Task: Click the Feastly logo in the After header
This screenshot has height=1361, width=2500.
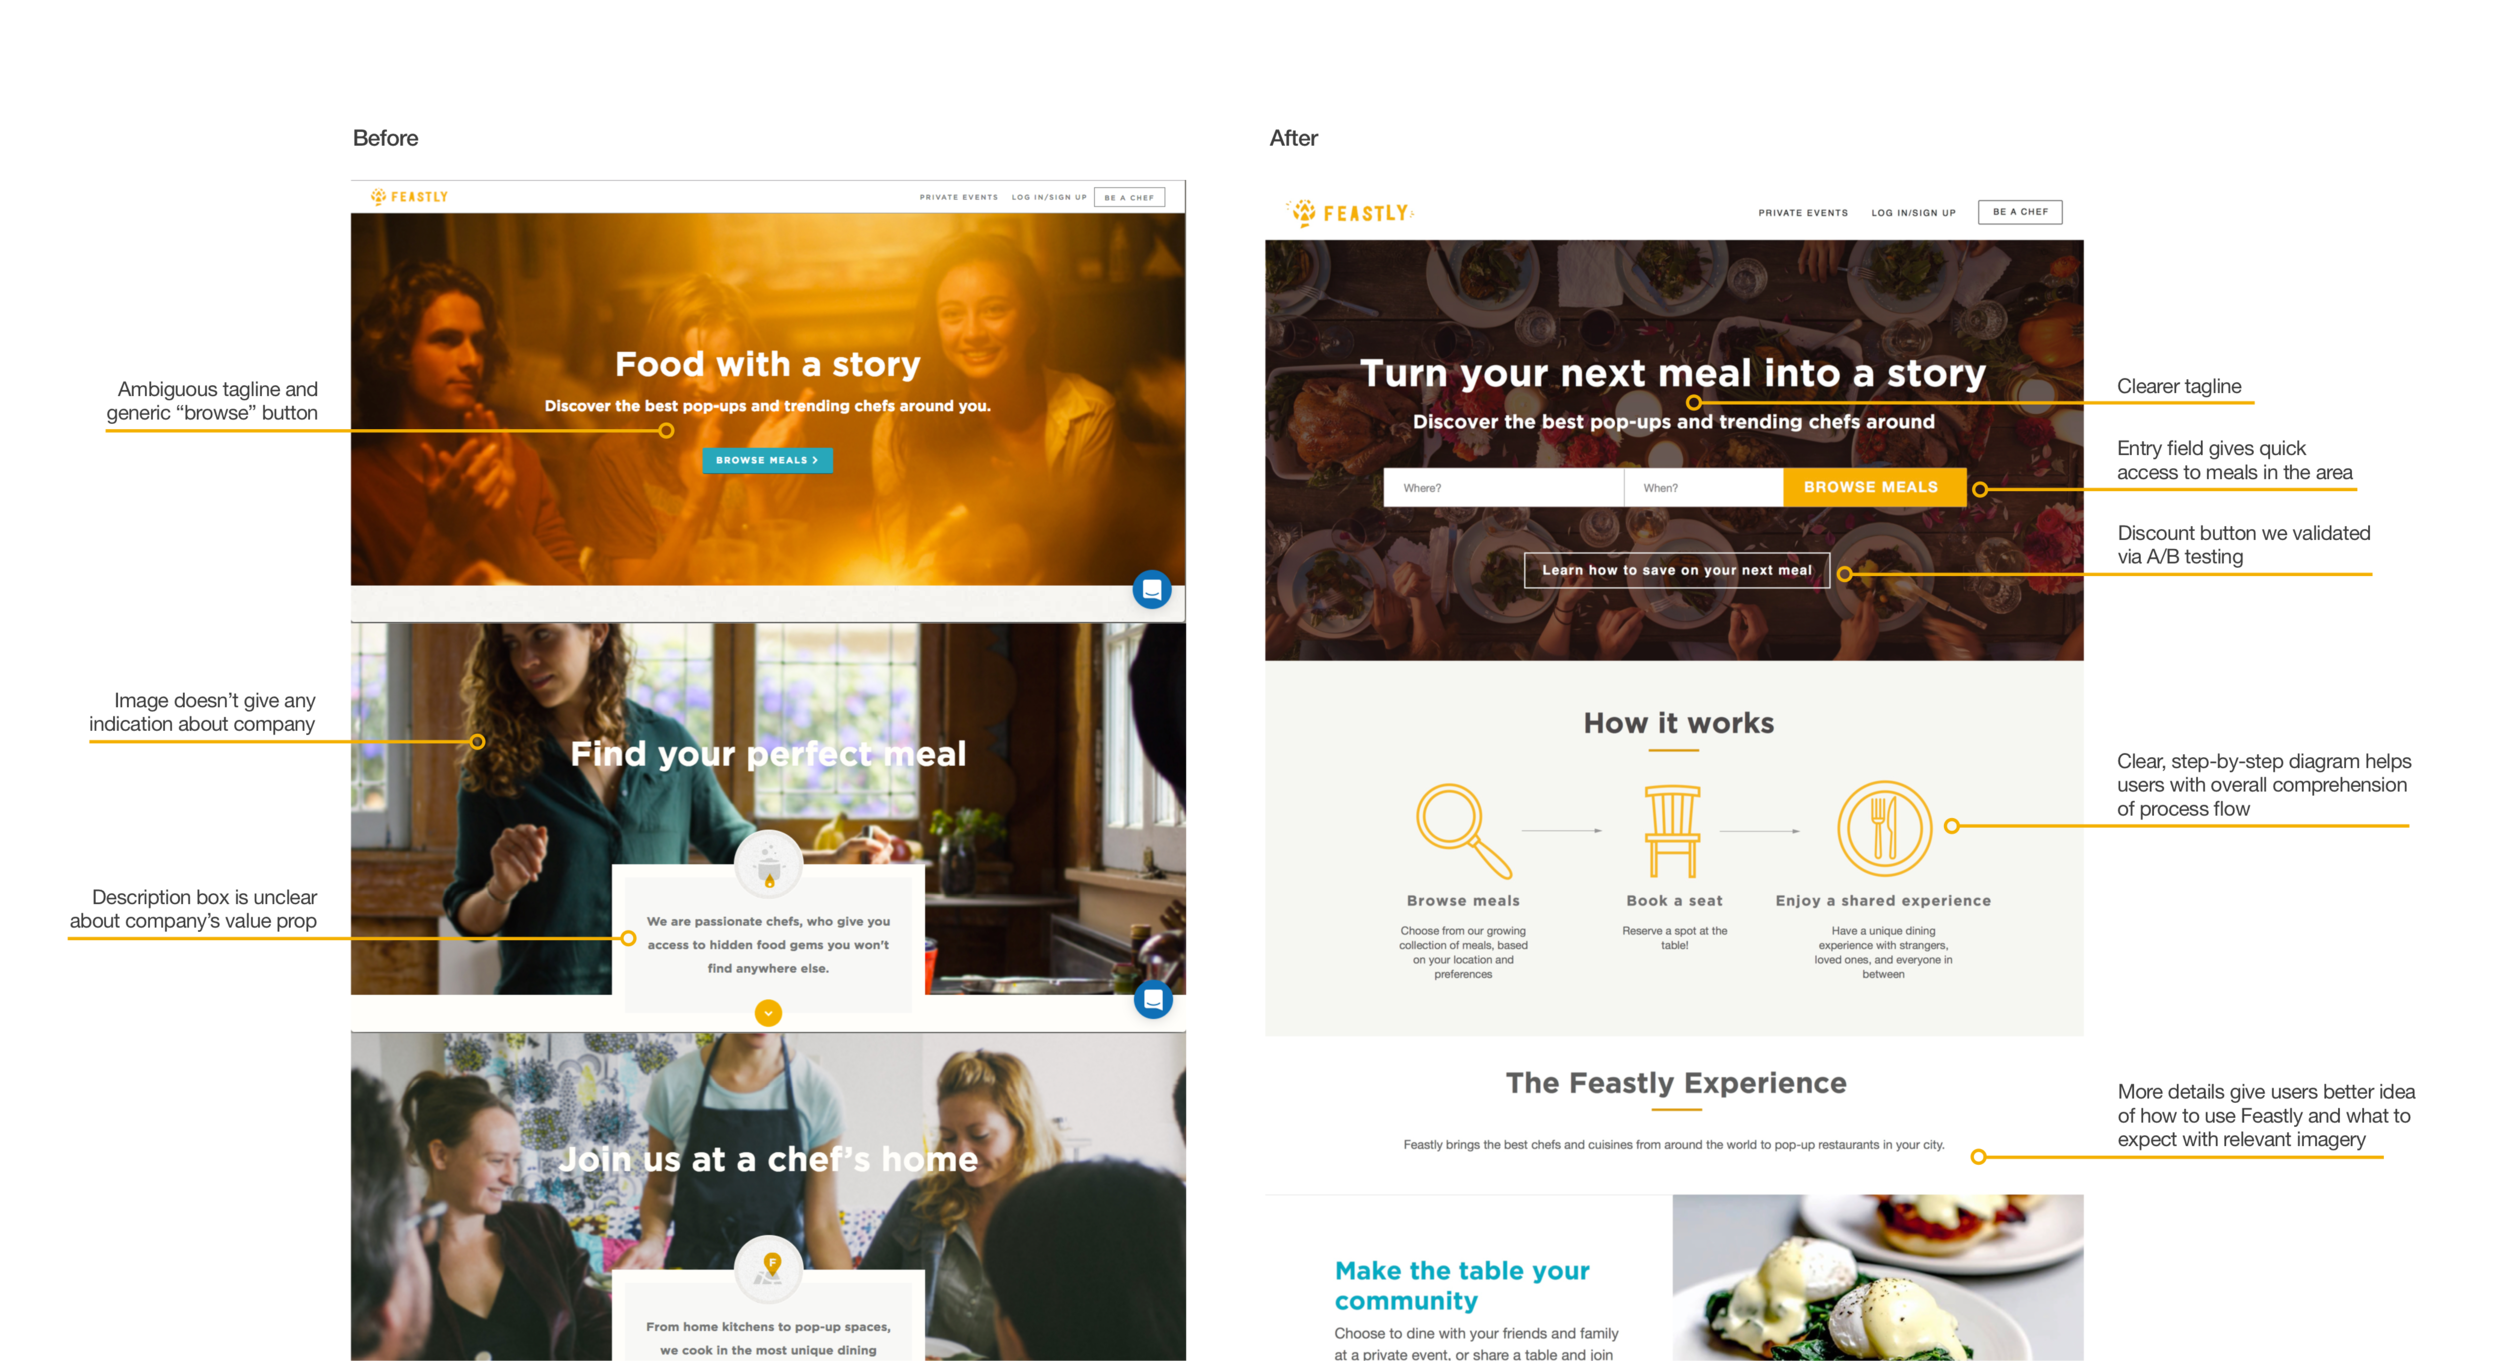Action: coord(1349,213)
